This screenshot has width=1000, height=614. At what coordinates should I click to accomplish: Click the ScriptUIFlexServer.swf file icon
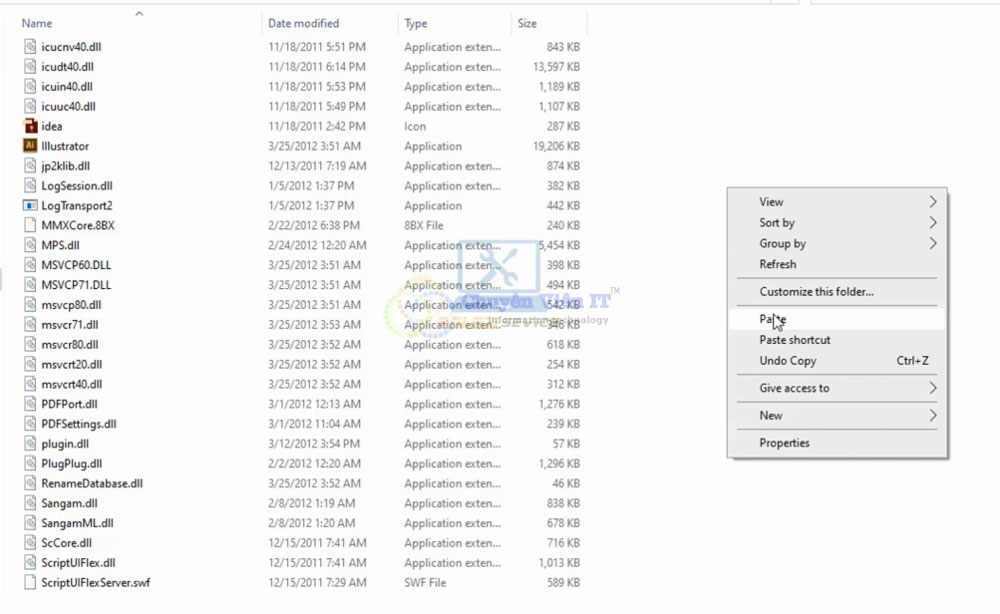tap(30, 583)
